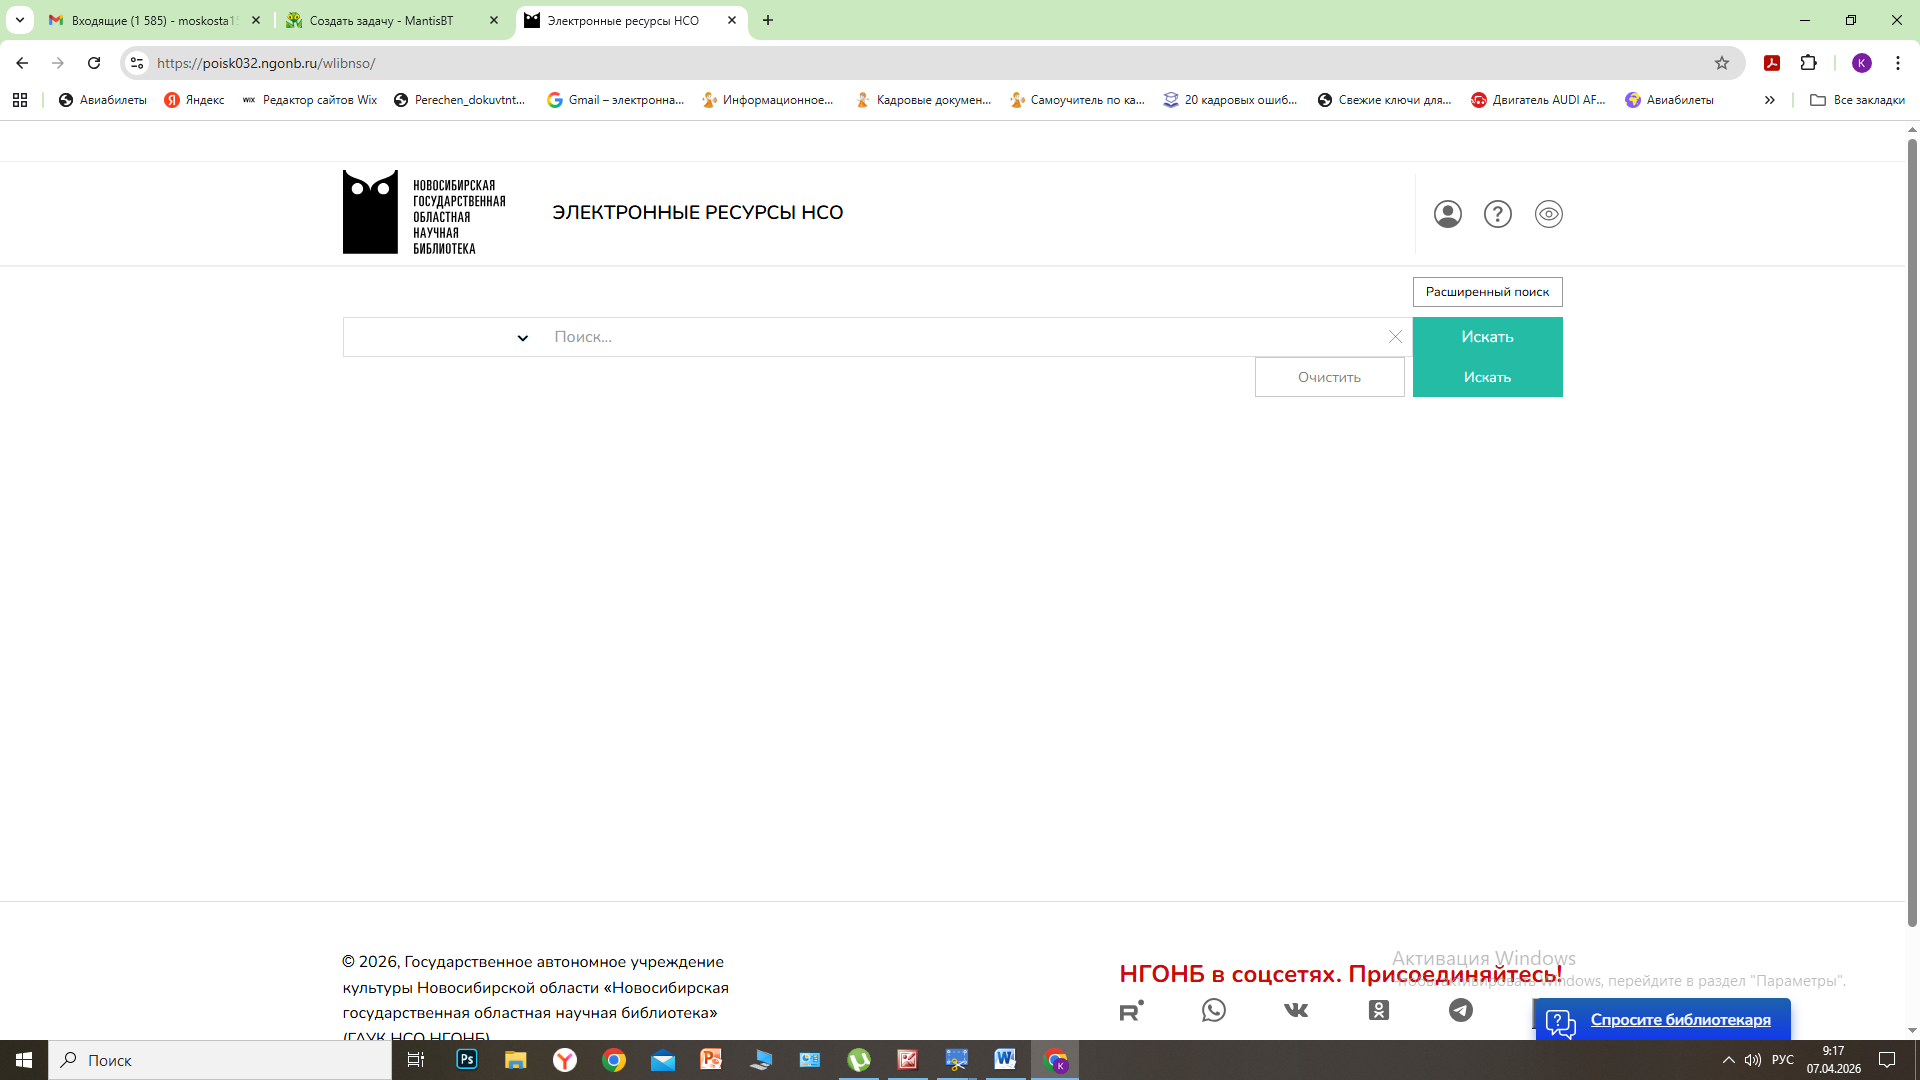Open the help question mark icon

pyautogui.click(x=1497, y=214)
